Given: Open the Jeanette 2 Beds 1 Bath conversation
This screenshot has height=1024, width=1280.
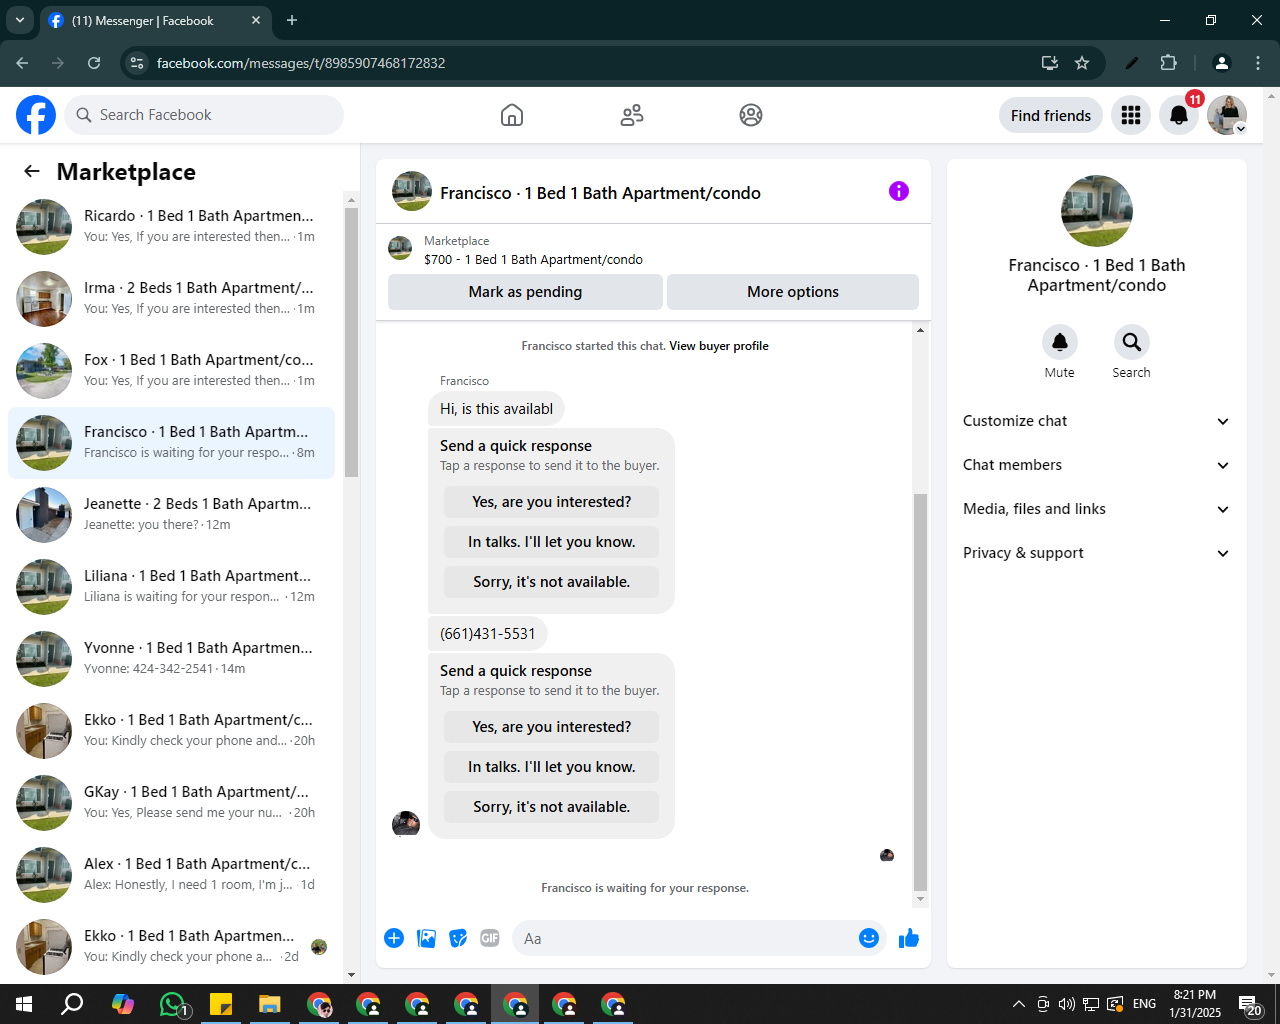Looking at the screenshot, I should pos(171,515).
